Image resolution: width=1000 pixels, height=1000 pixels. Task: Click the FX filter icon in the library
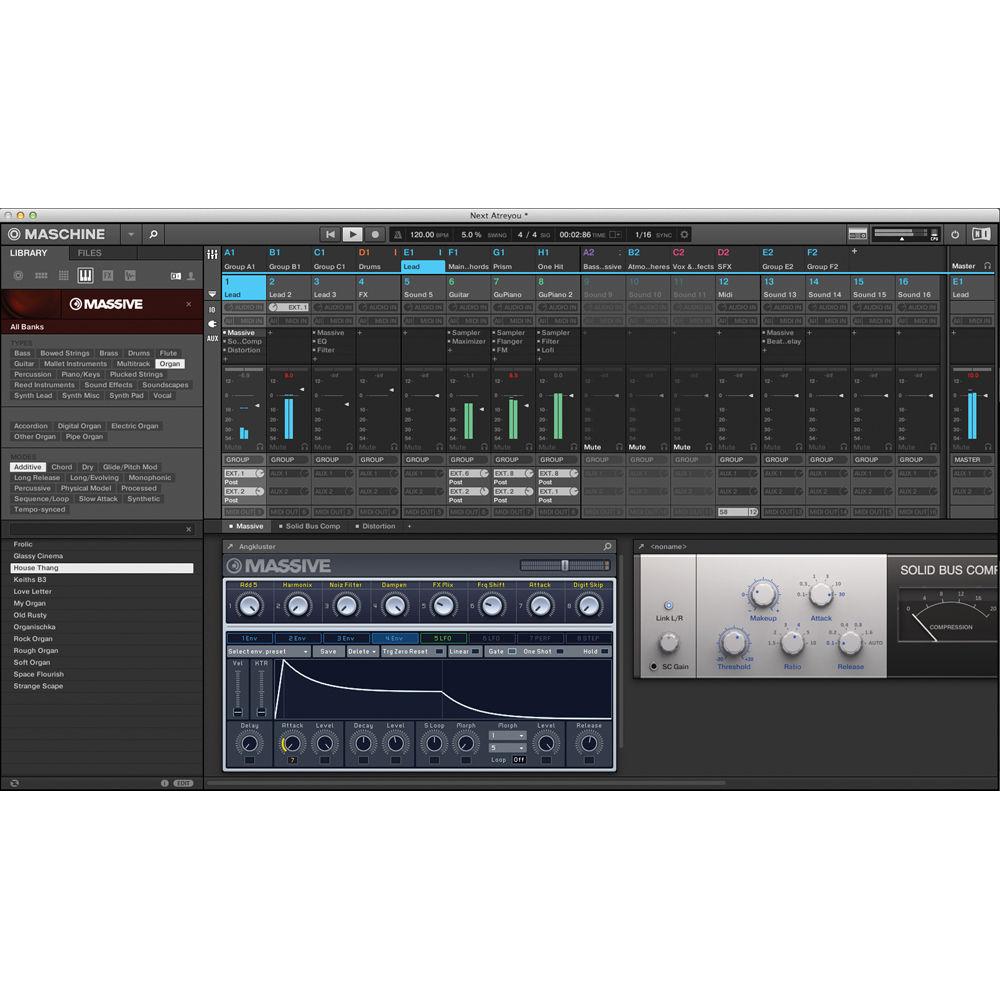pyautogui.click(x=107, y=276)
